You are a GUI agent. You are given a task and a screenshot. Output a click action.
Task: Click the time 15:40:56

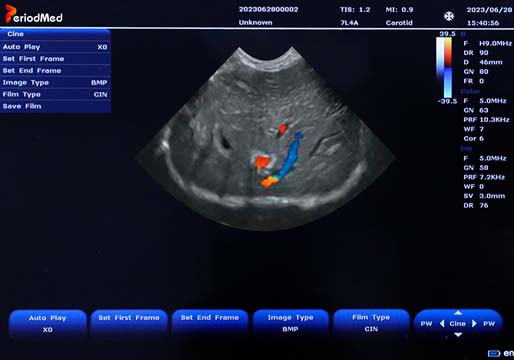tap(483, 23)
